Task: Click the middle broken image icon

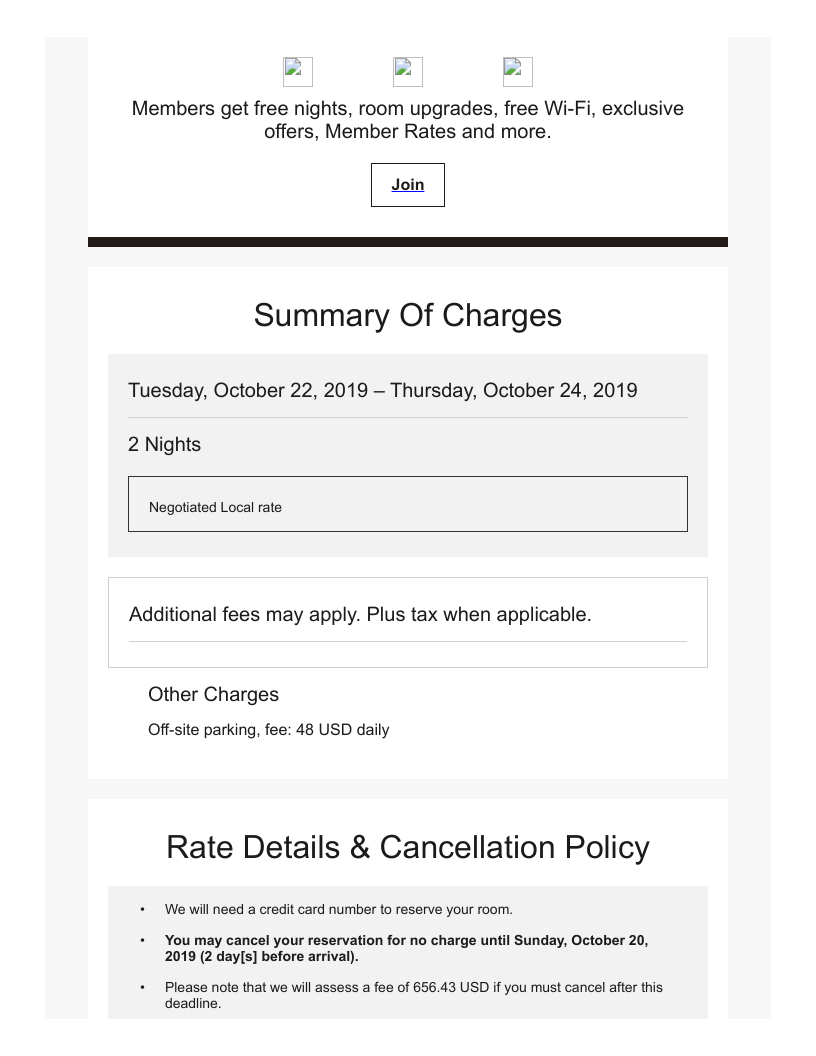Action: (x=408, y=72)
